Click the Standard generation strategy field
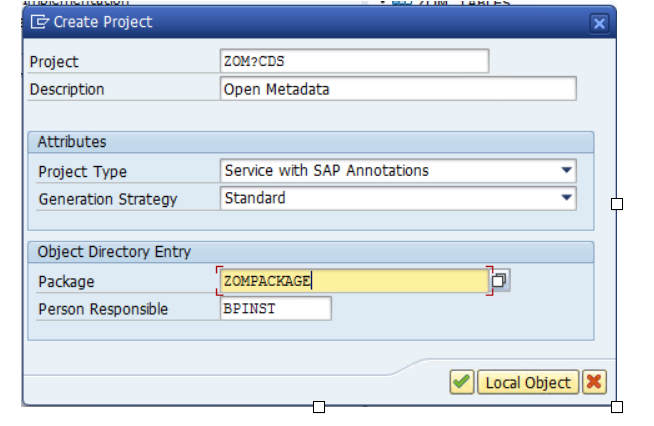This screenshot has height=426, width=654. [x=390, y=199]
